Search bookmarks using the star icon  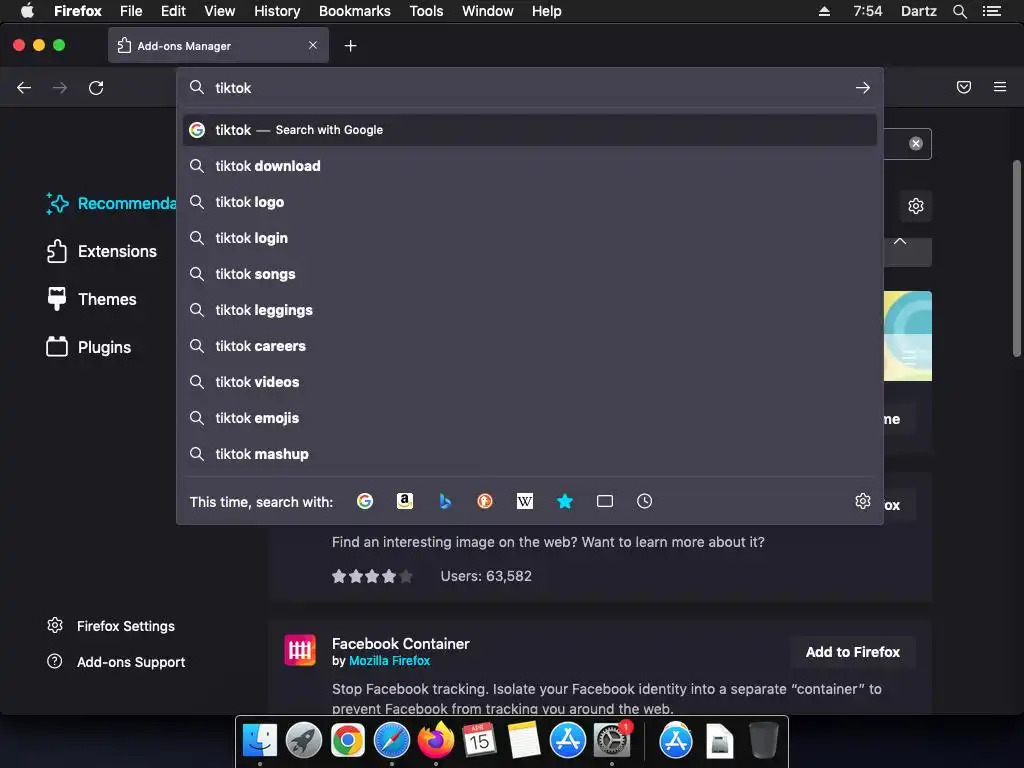(565, 501)
